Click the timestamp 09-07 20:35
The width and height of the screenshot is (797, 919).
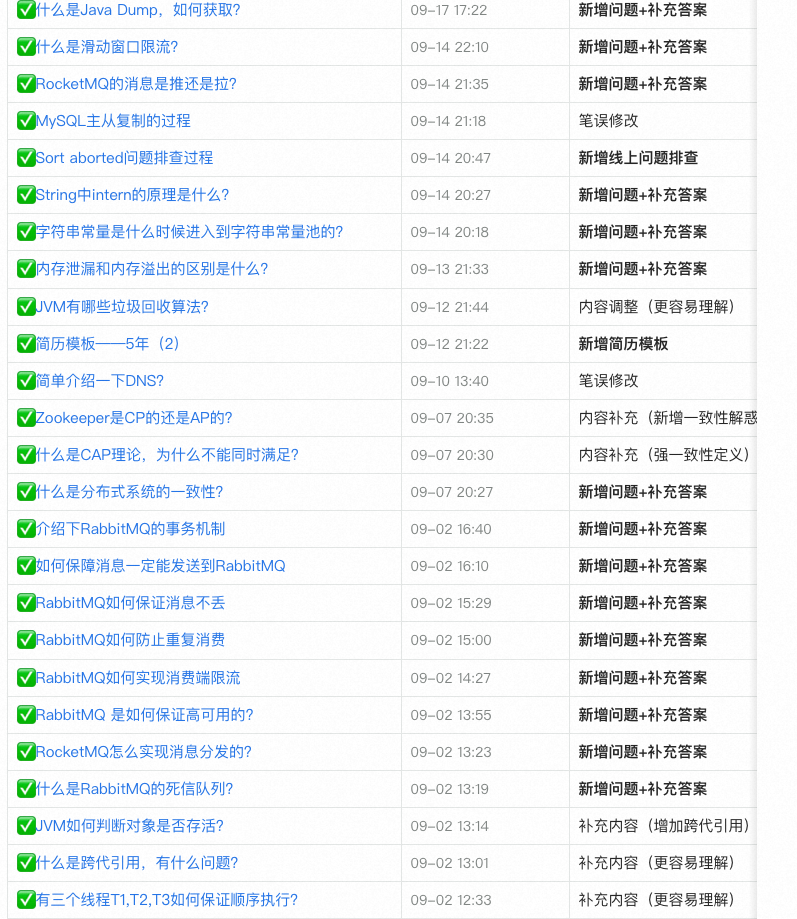pos(452,418)
